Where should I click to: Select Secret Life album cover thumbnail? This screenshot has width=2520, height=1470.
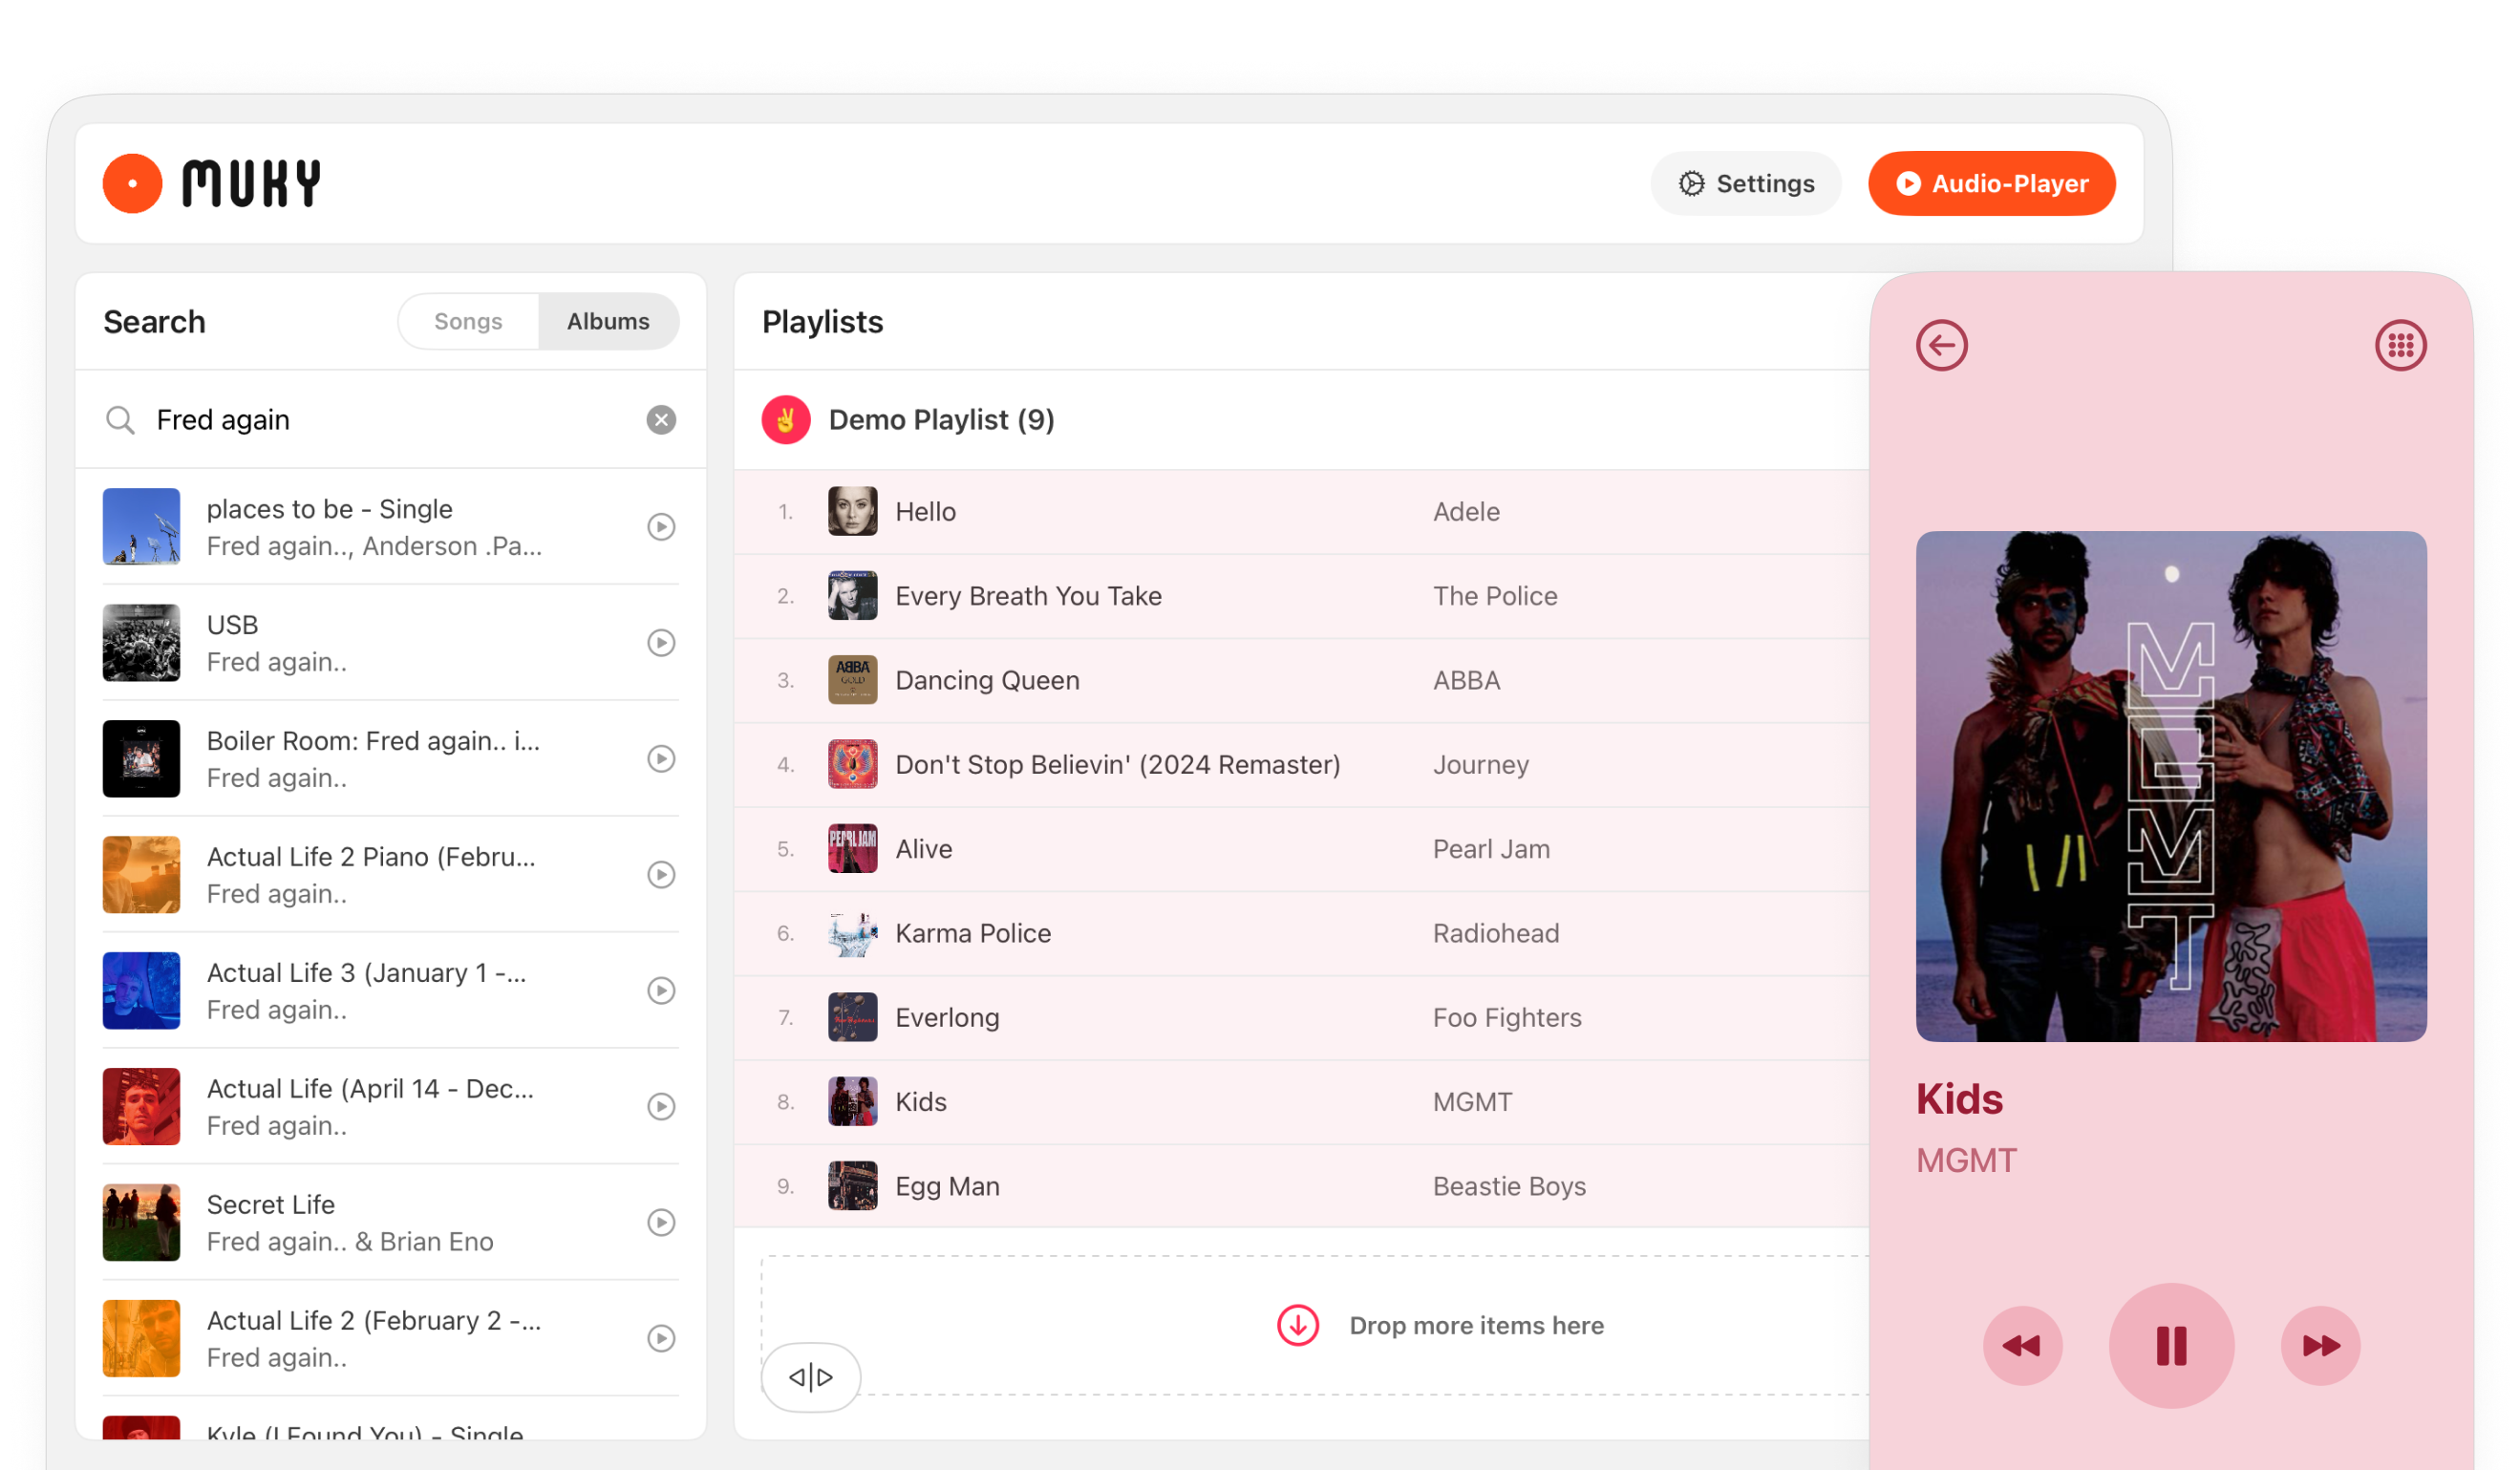point(141,1223)
